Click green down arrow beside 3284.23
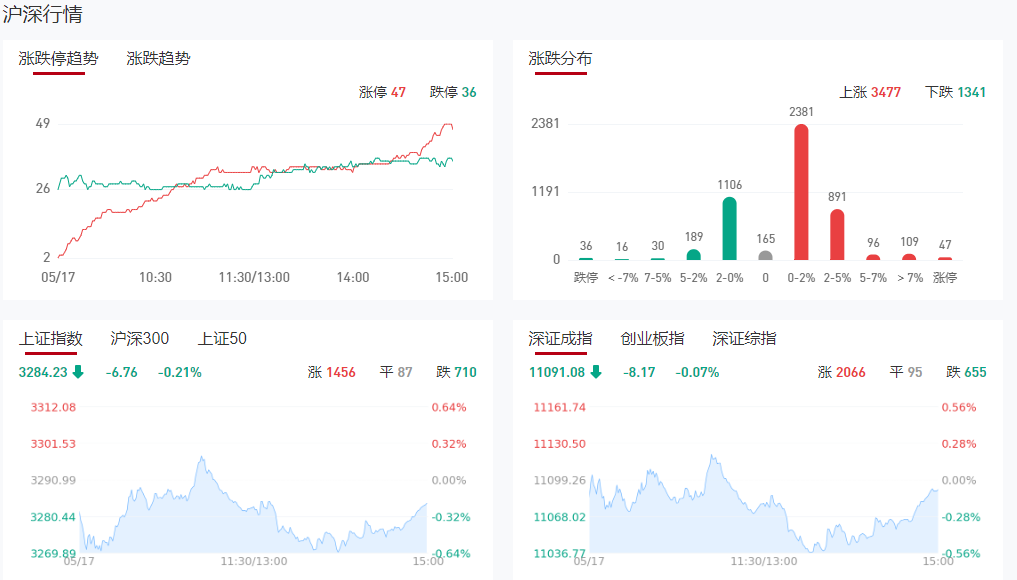The image size is (1017, 580). [x=78, y=372]
